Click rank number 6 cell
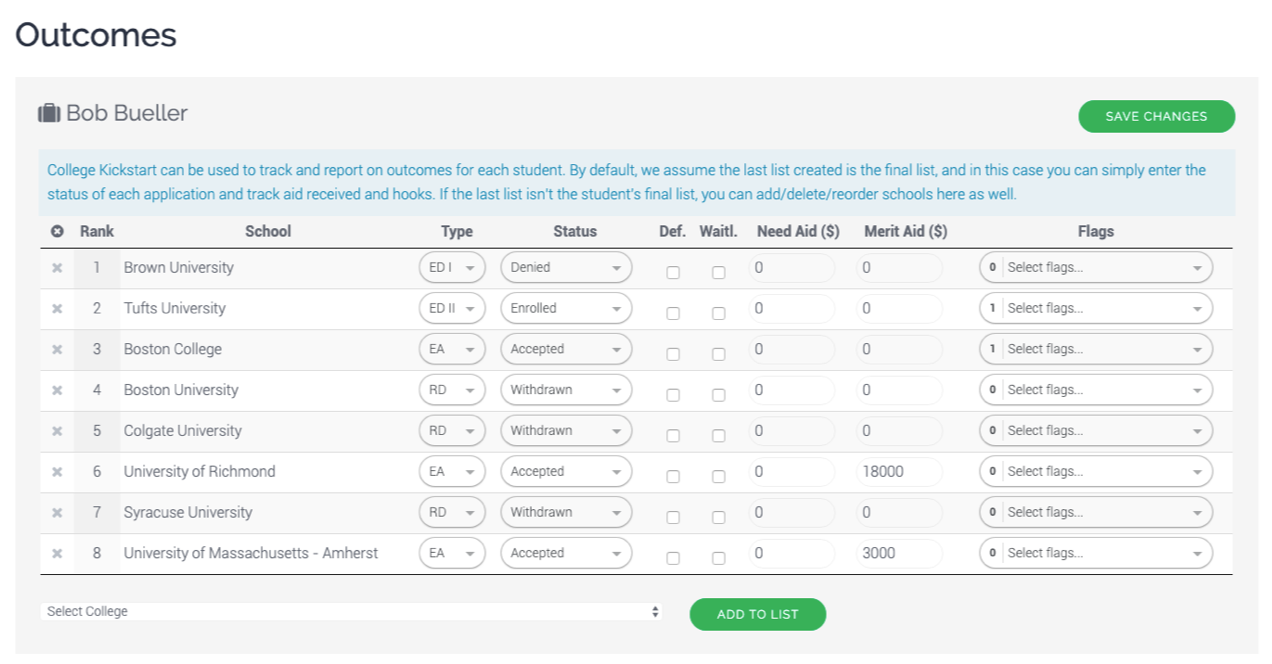The height and width of the screenshot is (664, 1272). pyautogui.click(x=97, y=472)
